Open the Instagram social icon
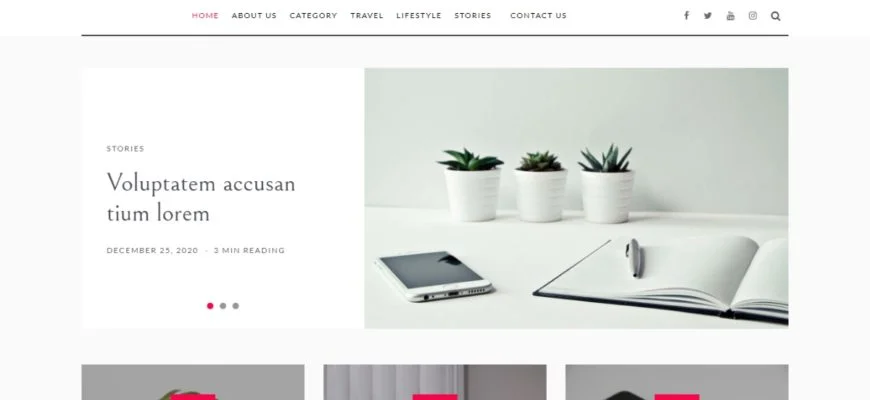 (752, 16)
